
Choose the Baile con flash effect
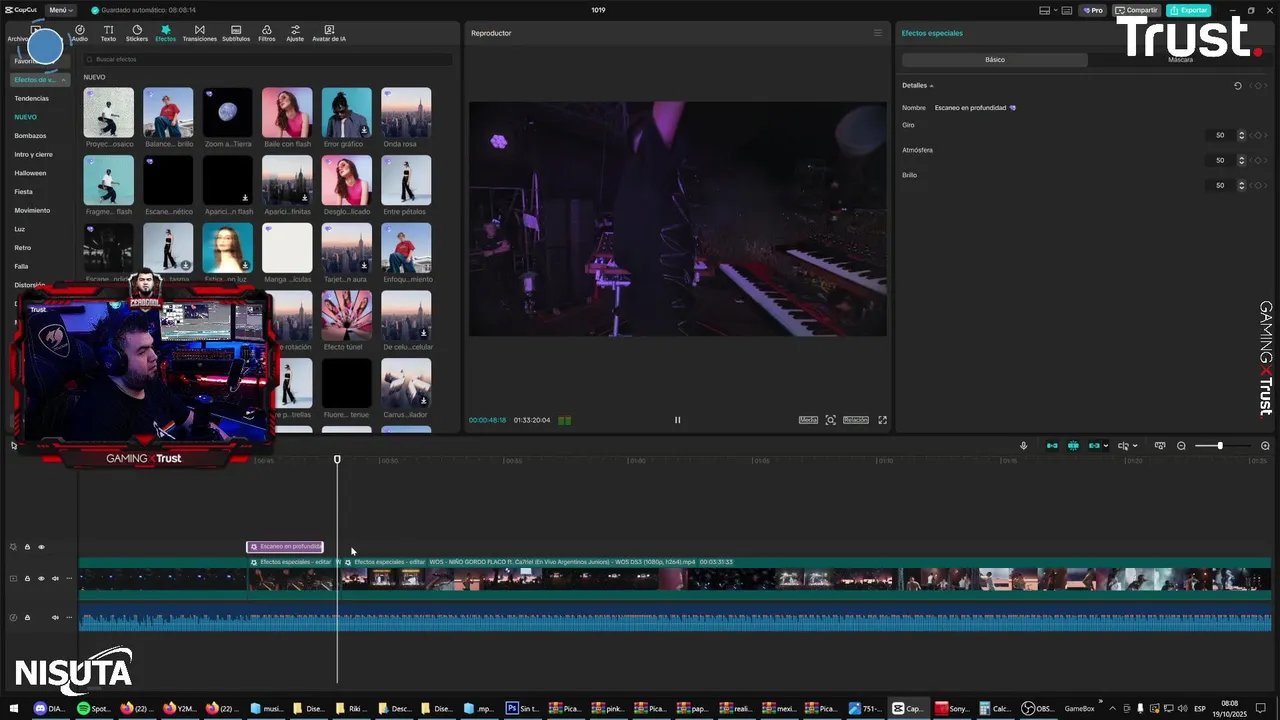(287, 113)
